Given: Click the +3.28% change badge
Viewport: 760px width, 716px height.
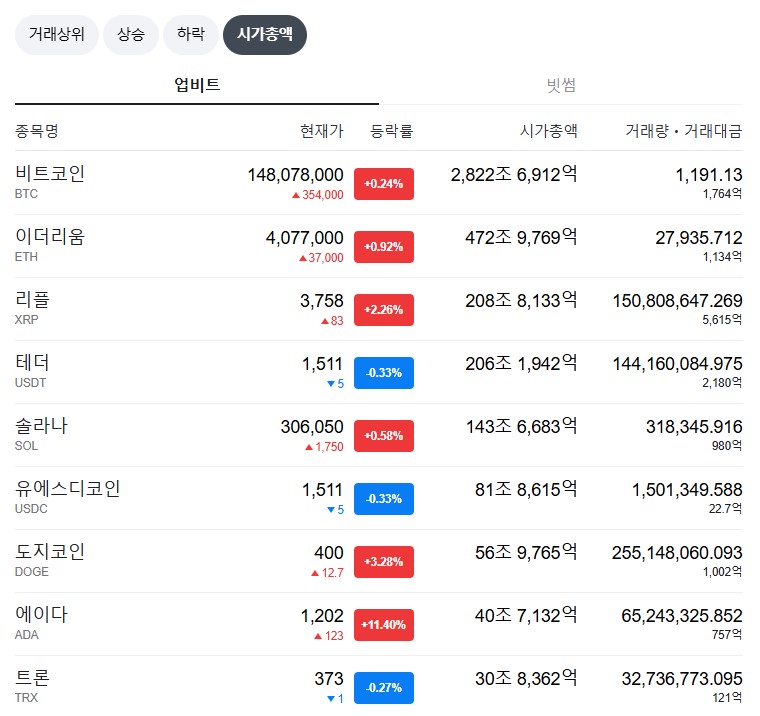Looking at the screenshot, I should 384,562.
